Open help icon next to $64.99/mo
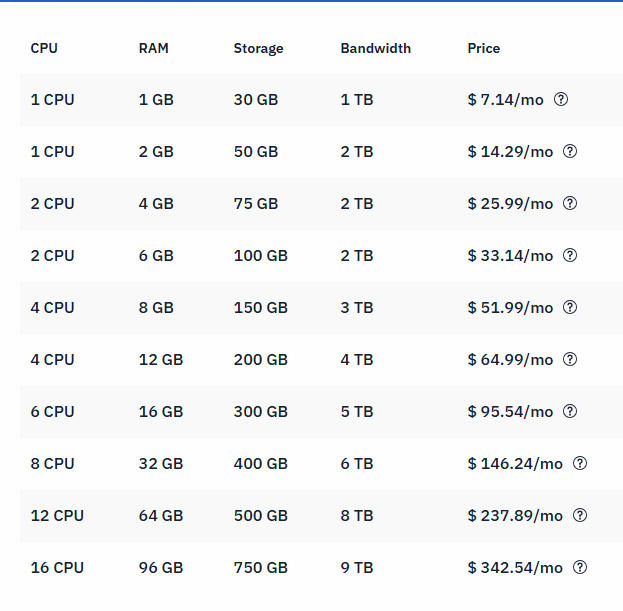 click(x=570, y=360)
